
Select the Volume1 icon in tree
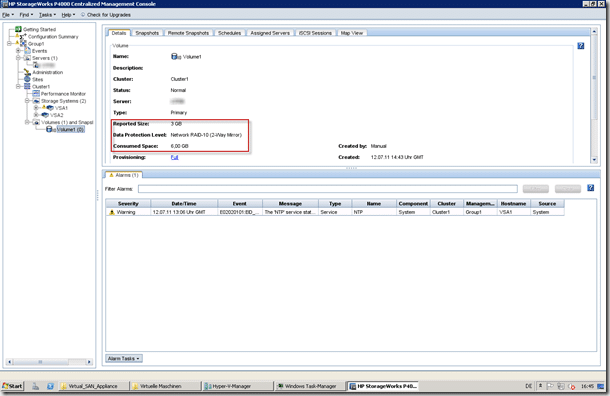[49, 130]
